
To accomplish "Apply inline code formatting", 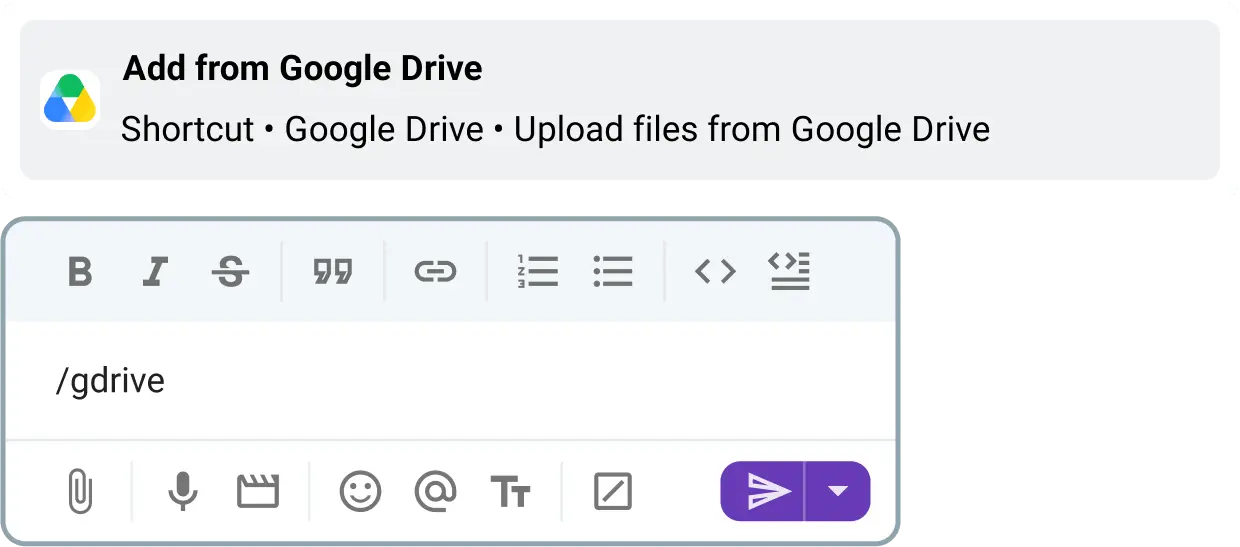I will pos(715,271).
